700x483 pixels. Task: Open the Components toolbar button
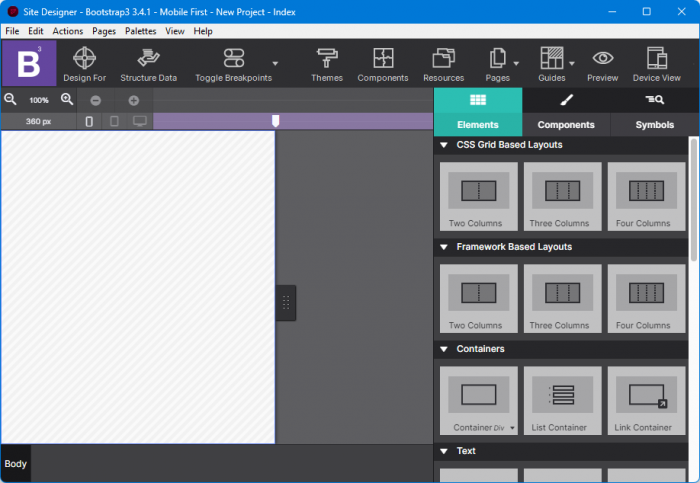[x=383, y=63]
